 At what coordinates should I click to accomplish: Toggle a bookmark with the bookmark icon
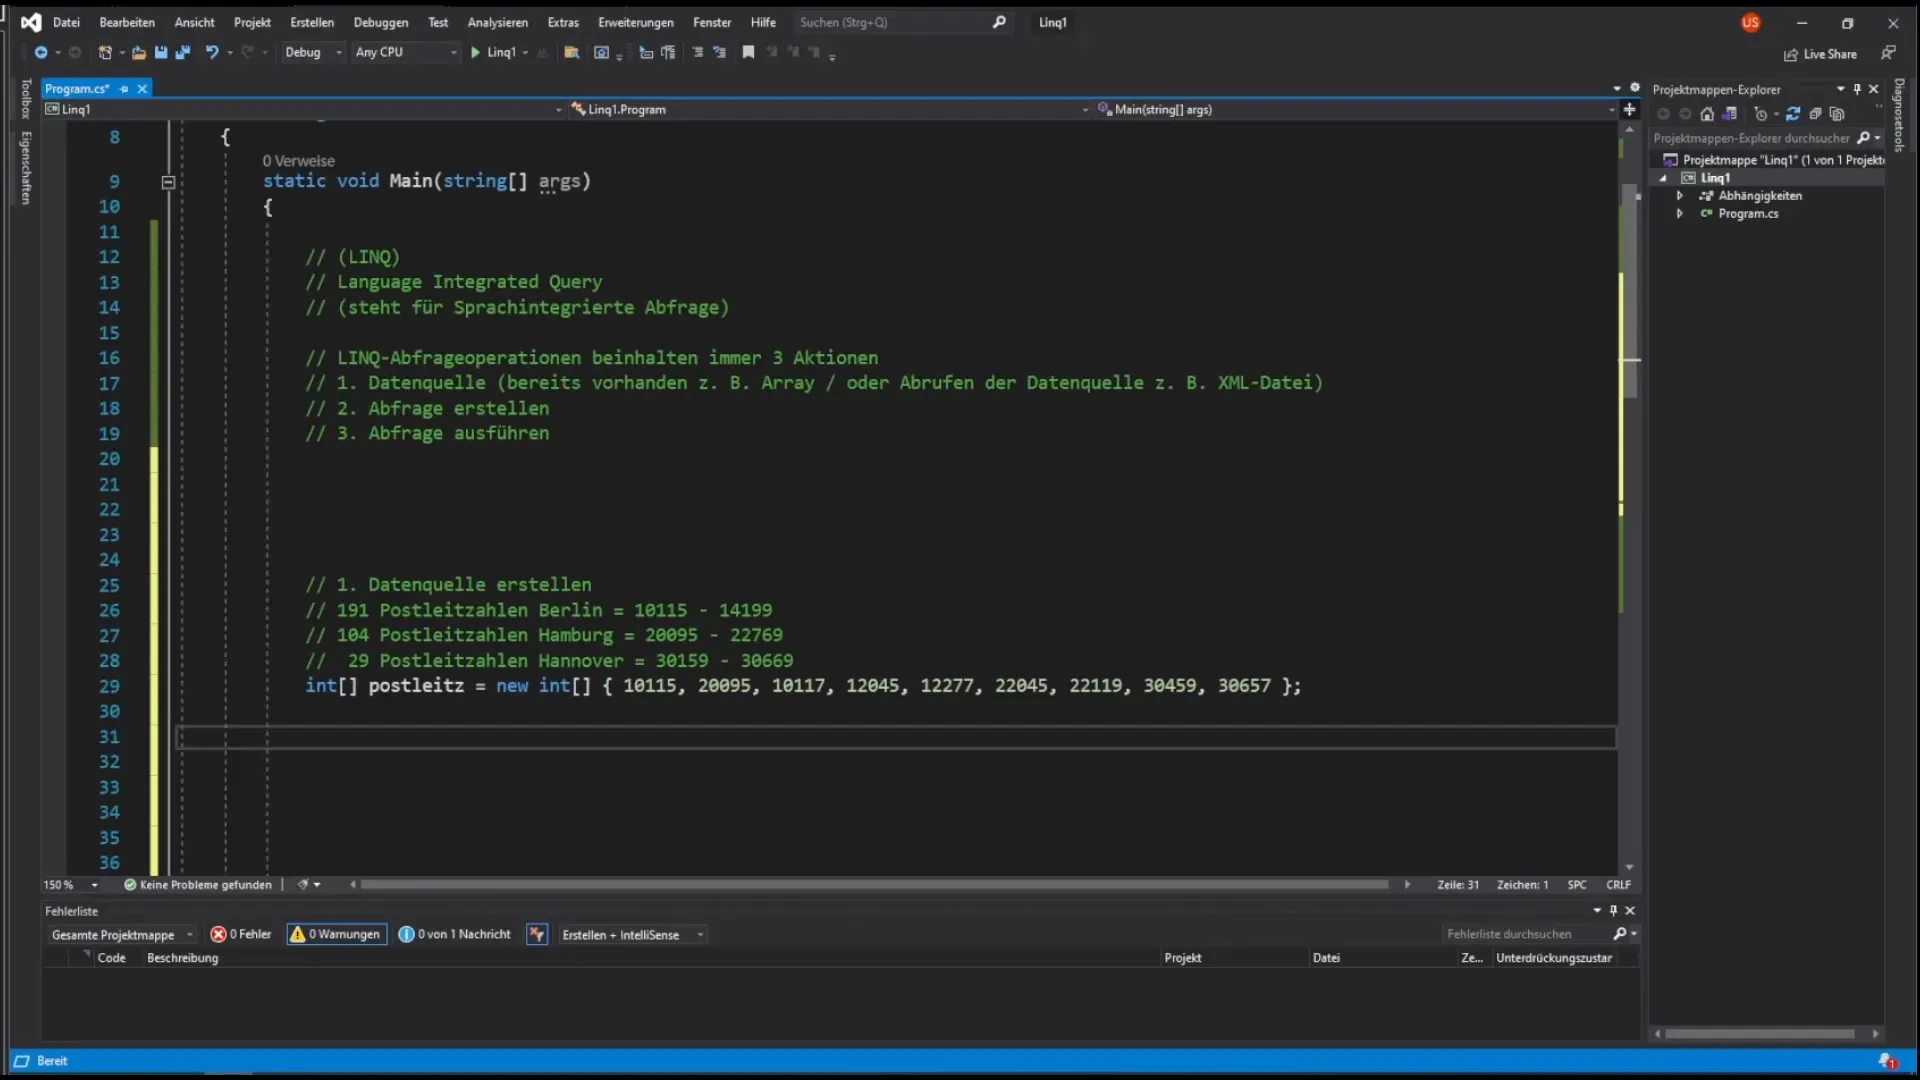coord(748,52)
